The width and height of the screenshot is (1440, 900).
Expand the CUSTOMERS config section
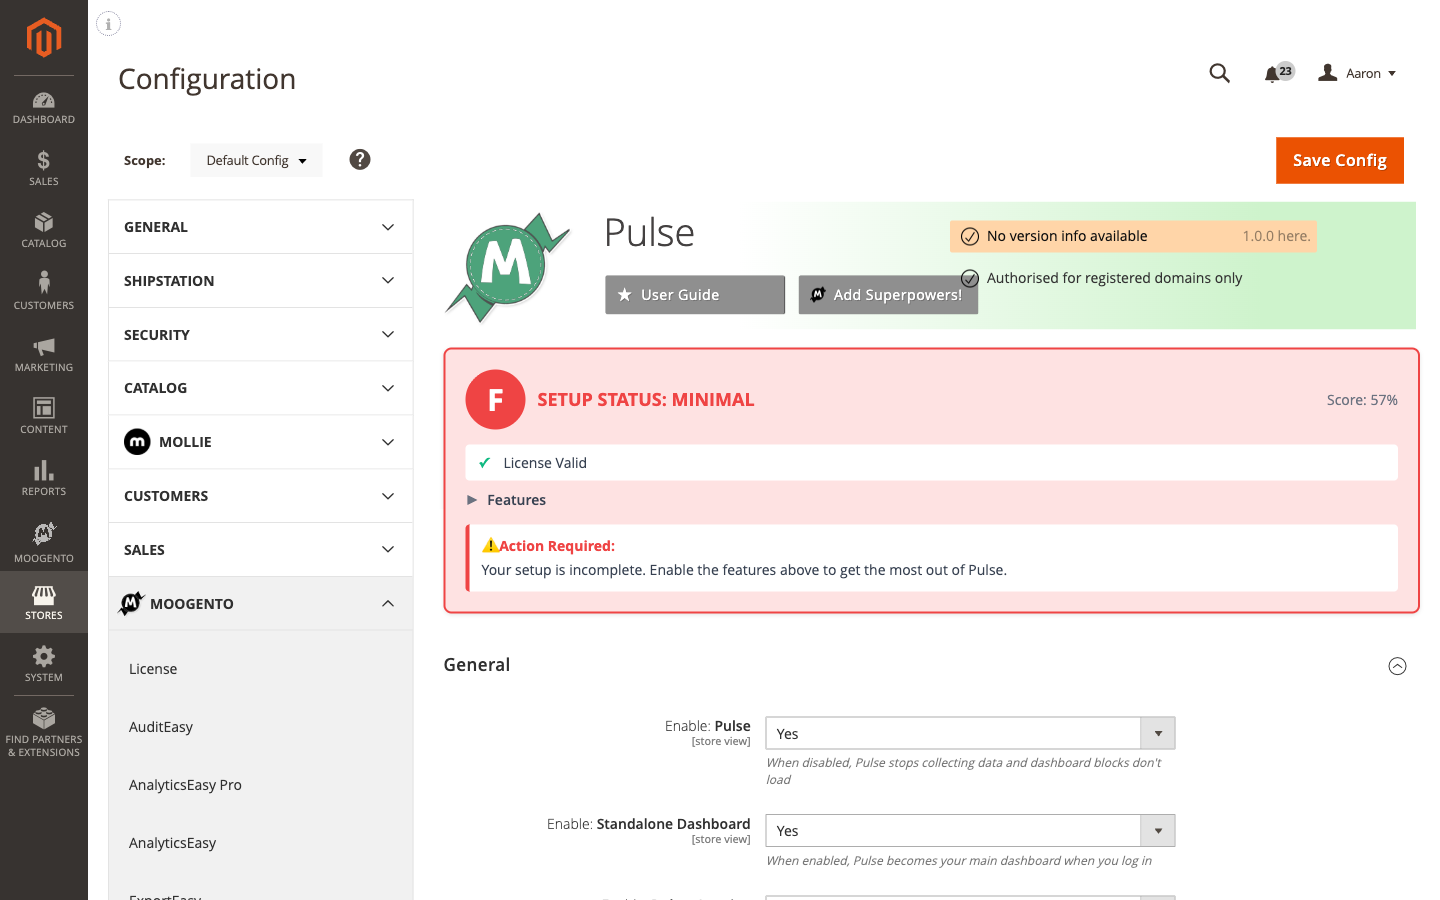coord(260,496)
